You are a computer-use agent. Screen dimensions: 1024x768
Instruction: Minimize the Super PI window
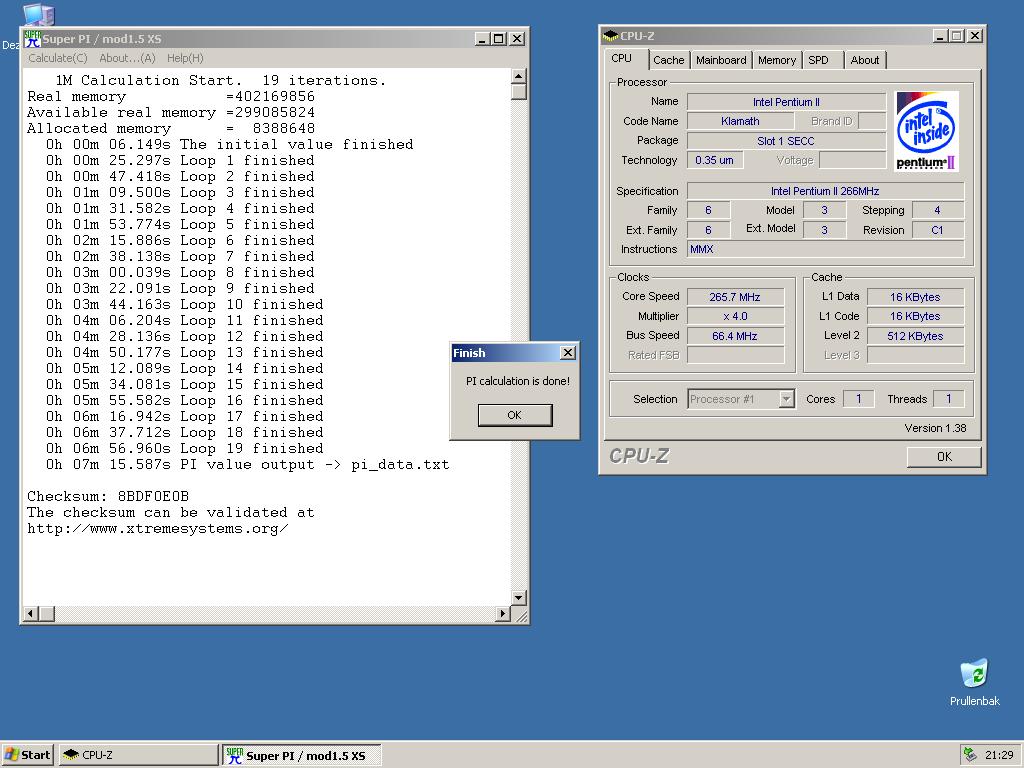pos(482,39)
